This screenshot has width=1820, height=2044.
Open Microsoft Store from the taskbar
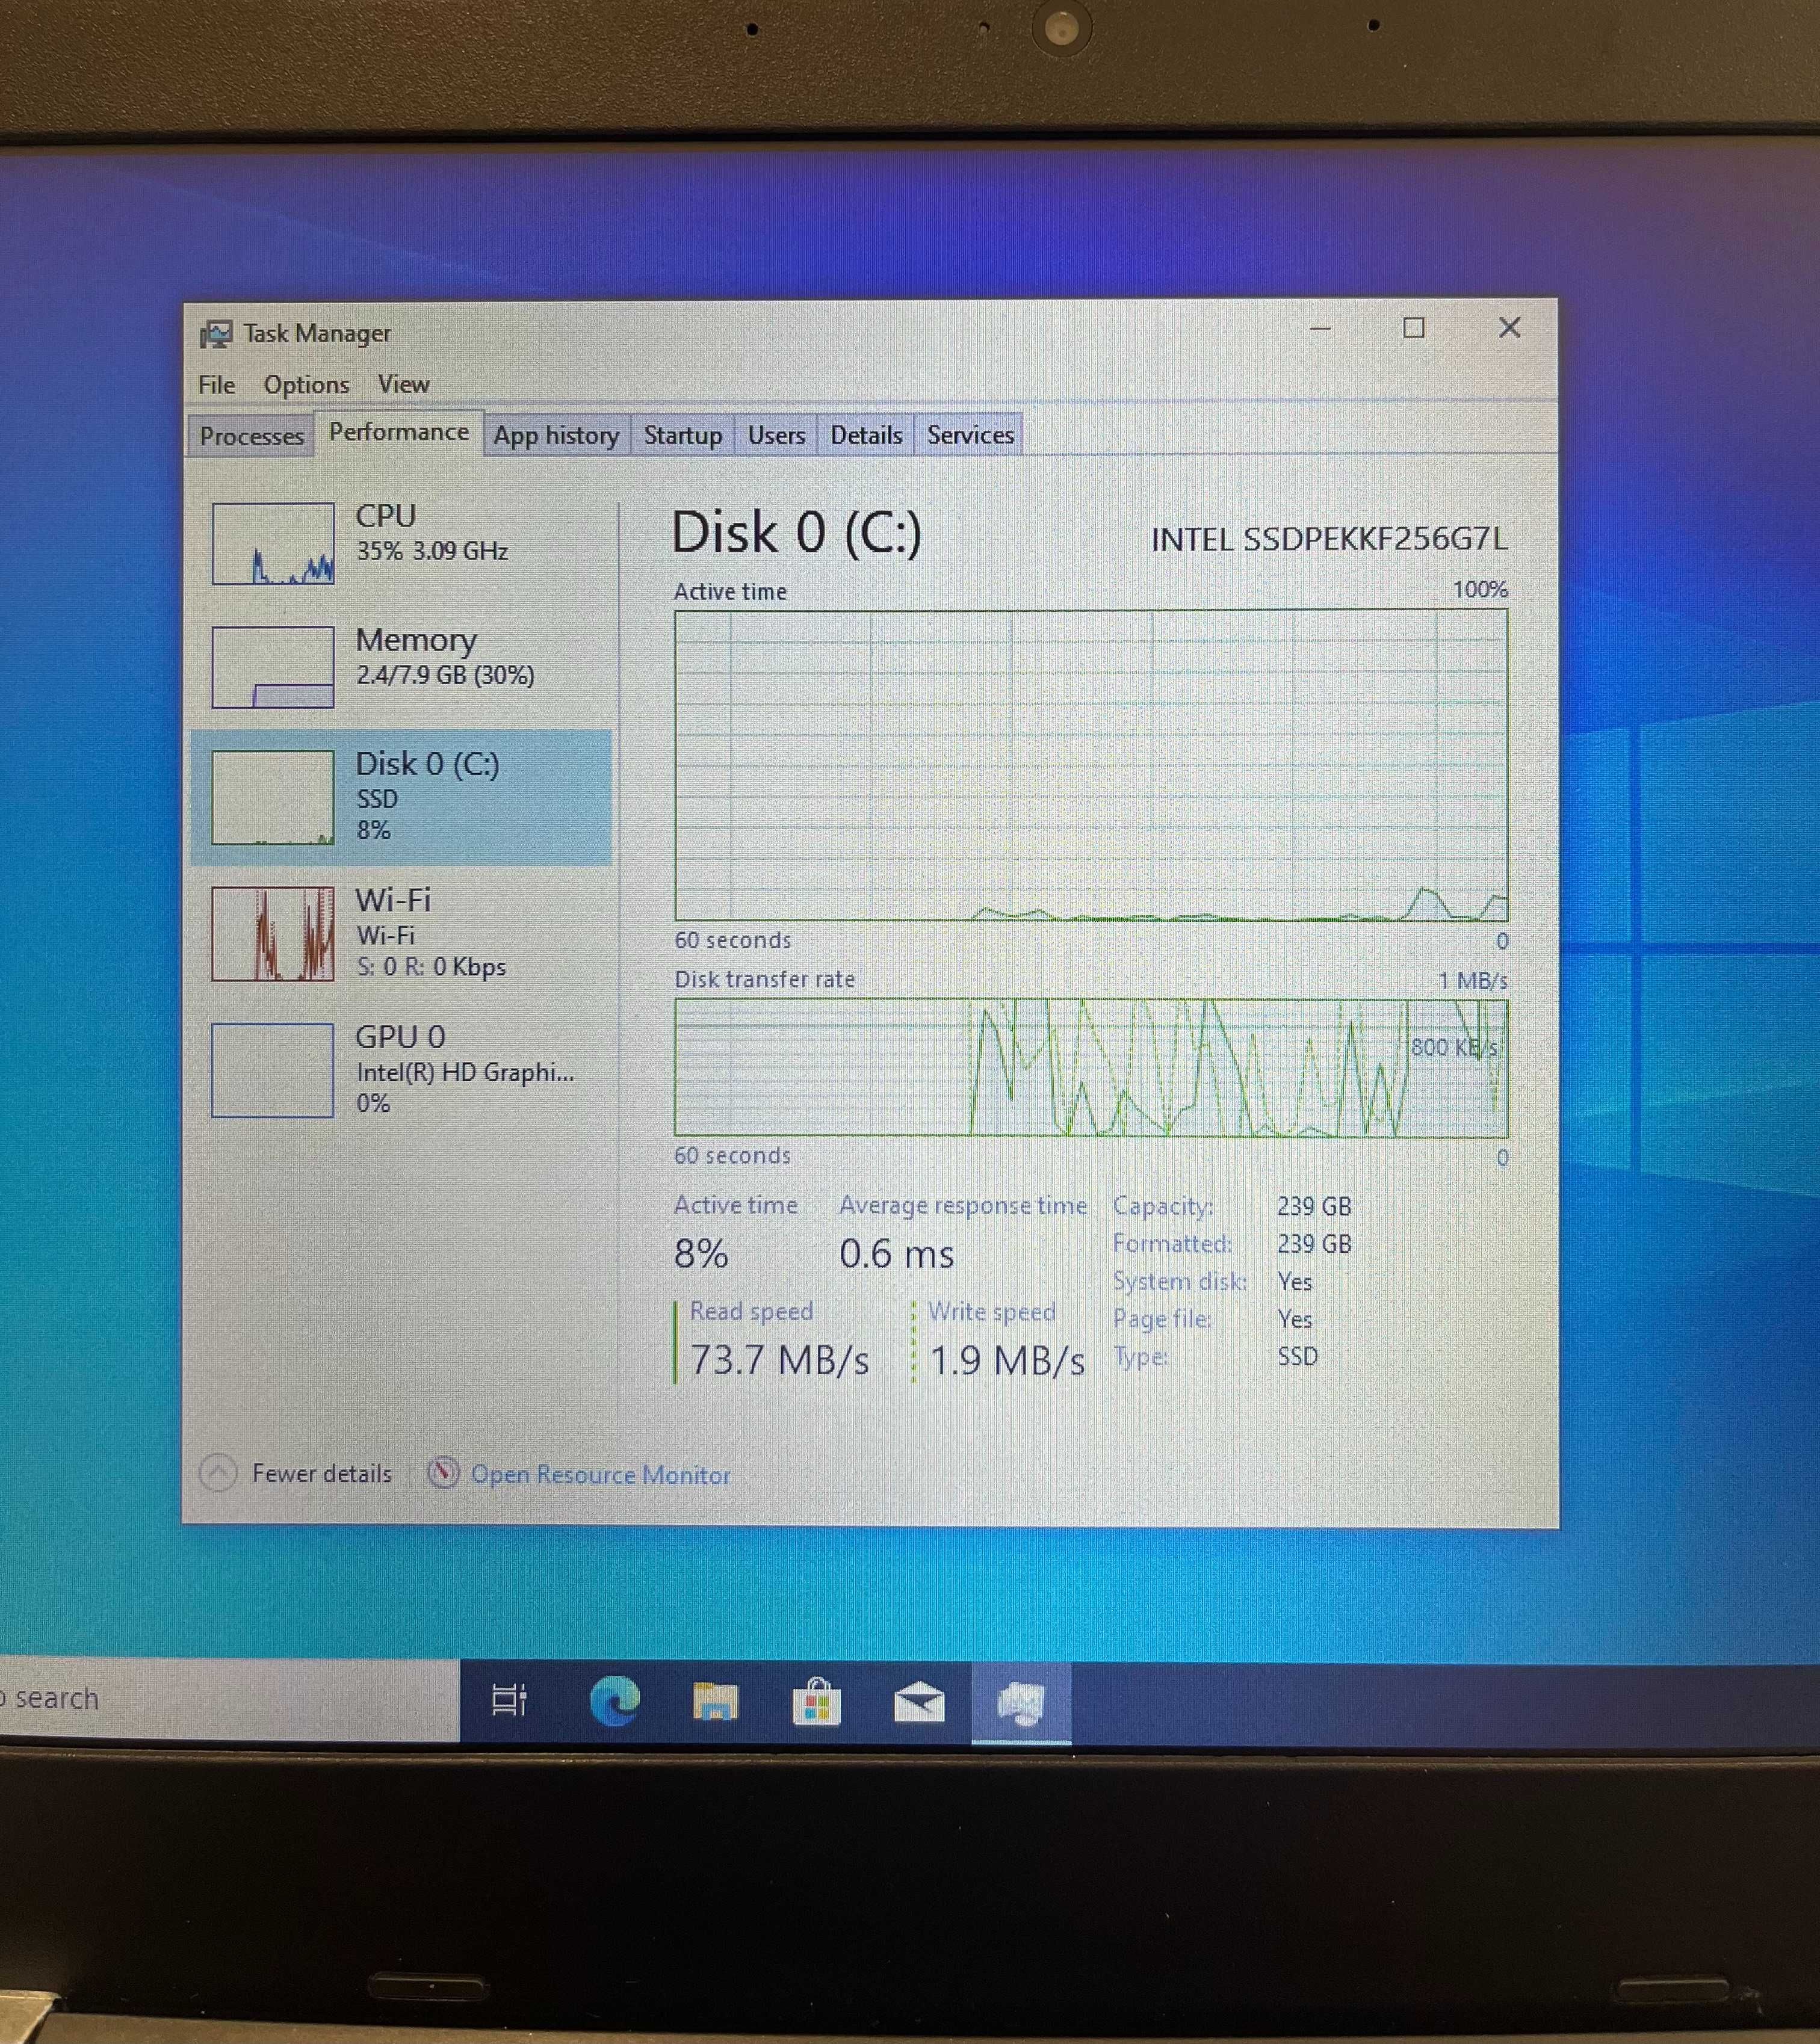817,1701
